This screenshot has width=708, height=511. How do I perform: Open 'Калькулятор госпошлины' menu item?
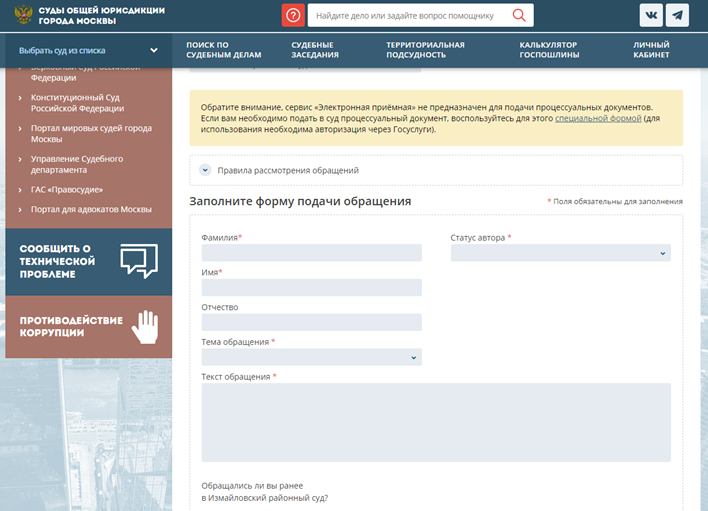[549, 50]
